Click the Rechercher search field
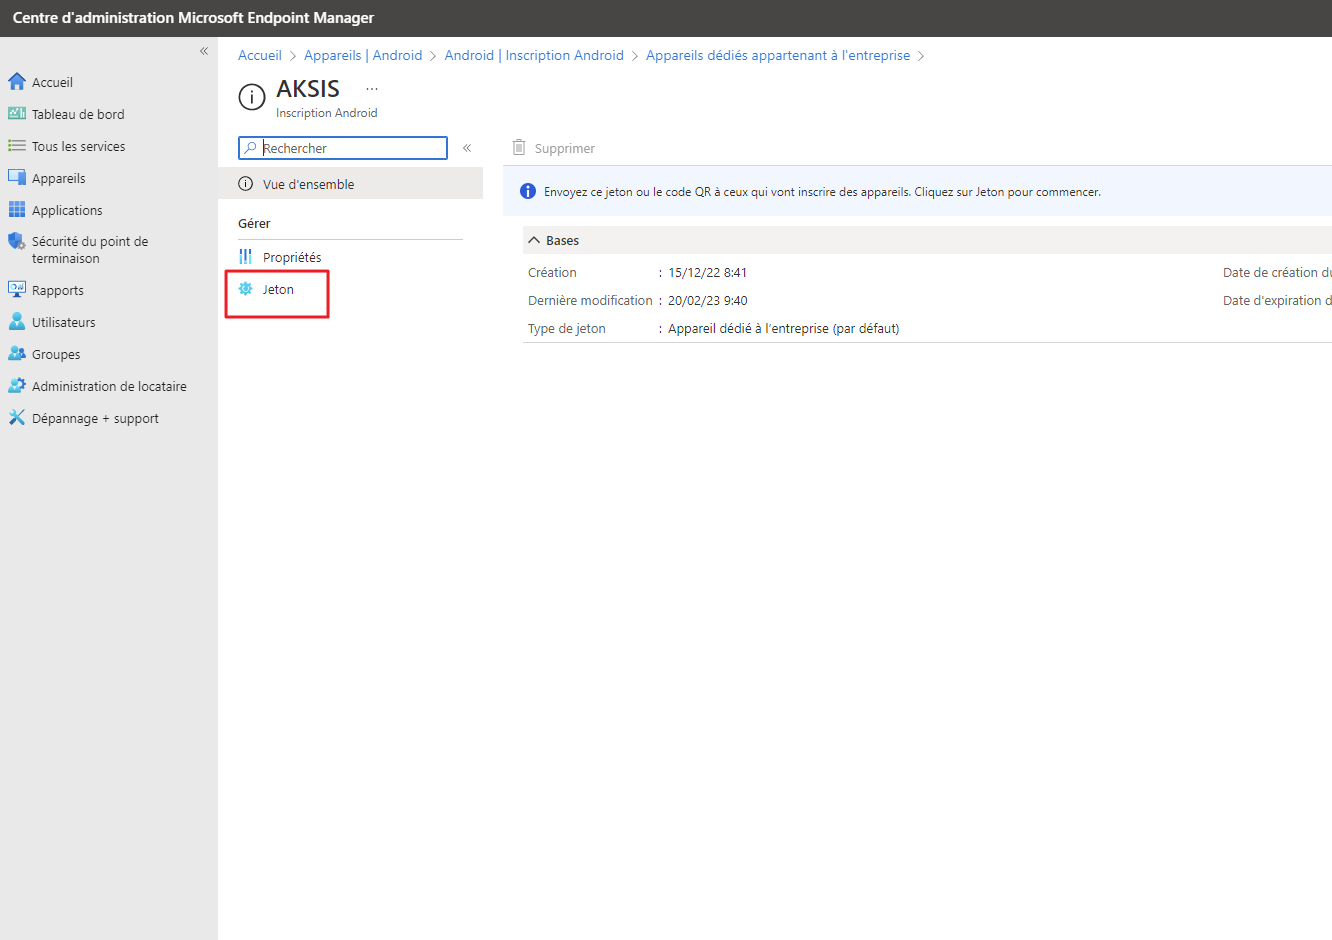1332x940 pixels. 343,148
